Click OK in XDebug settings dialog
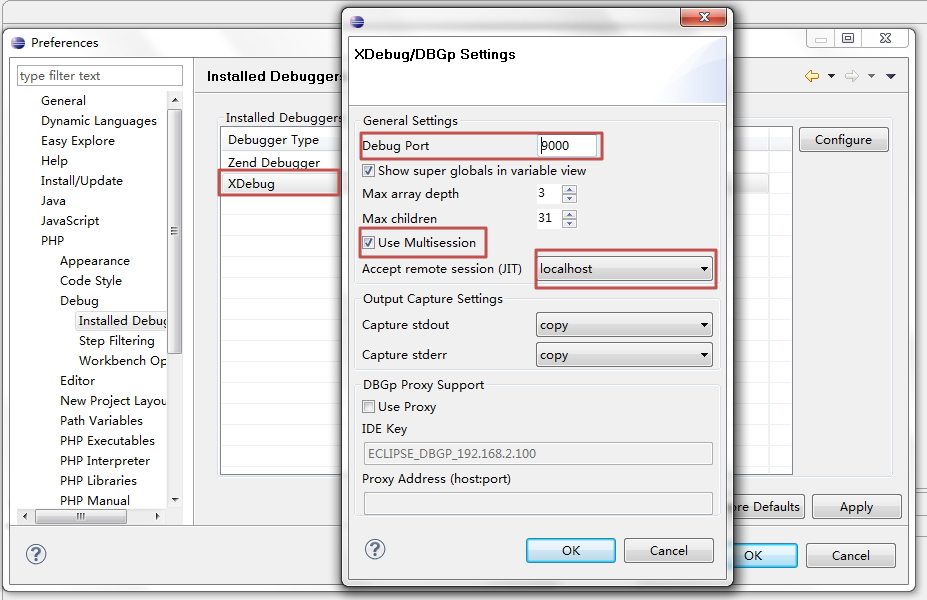The height and width of the screenshot is (600, 927). tap(571, 550)
